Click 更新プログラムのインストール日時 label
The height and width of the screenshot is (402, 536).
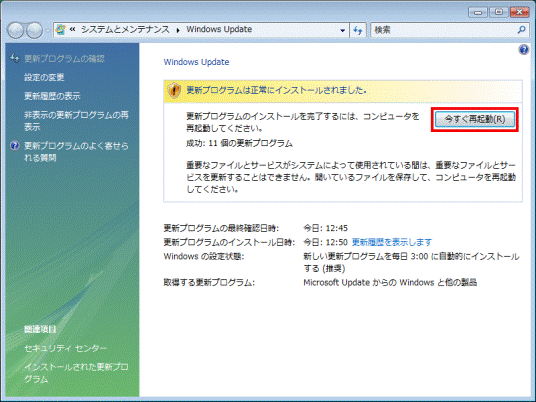tap(229, 242)
